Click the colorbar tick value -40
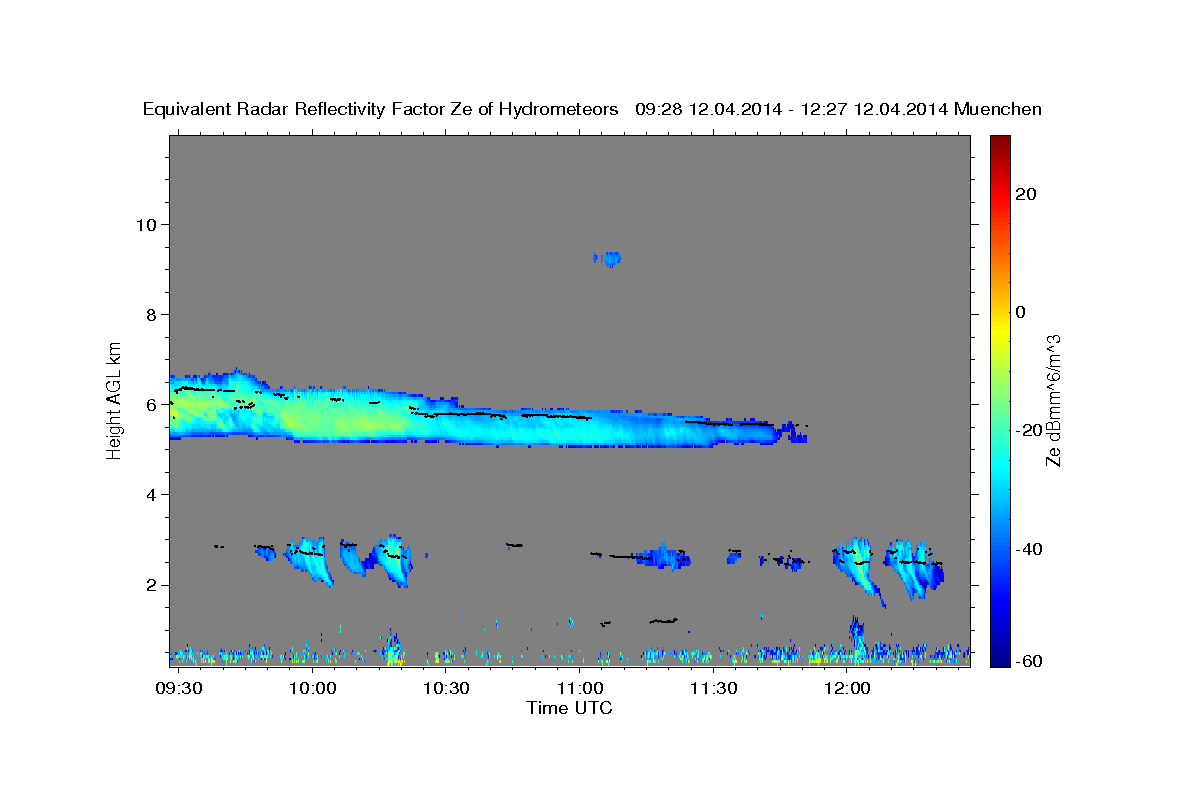Image resolution: width=1200 pixels, height=800 pixels. click(x=1029, y=548)
